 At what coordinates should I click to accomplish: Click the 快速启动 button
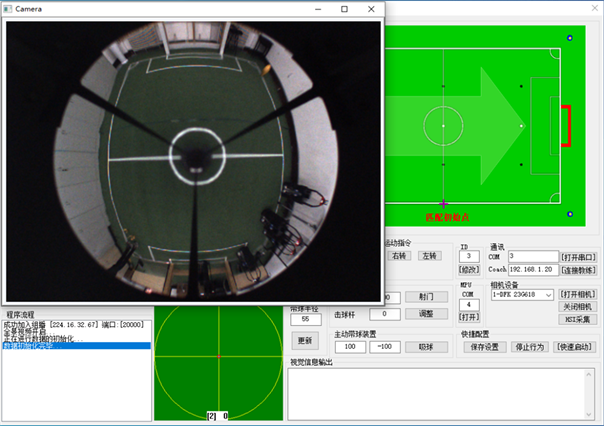576,347
